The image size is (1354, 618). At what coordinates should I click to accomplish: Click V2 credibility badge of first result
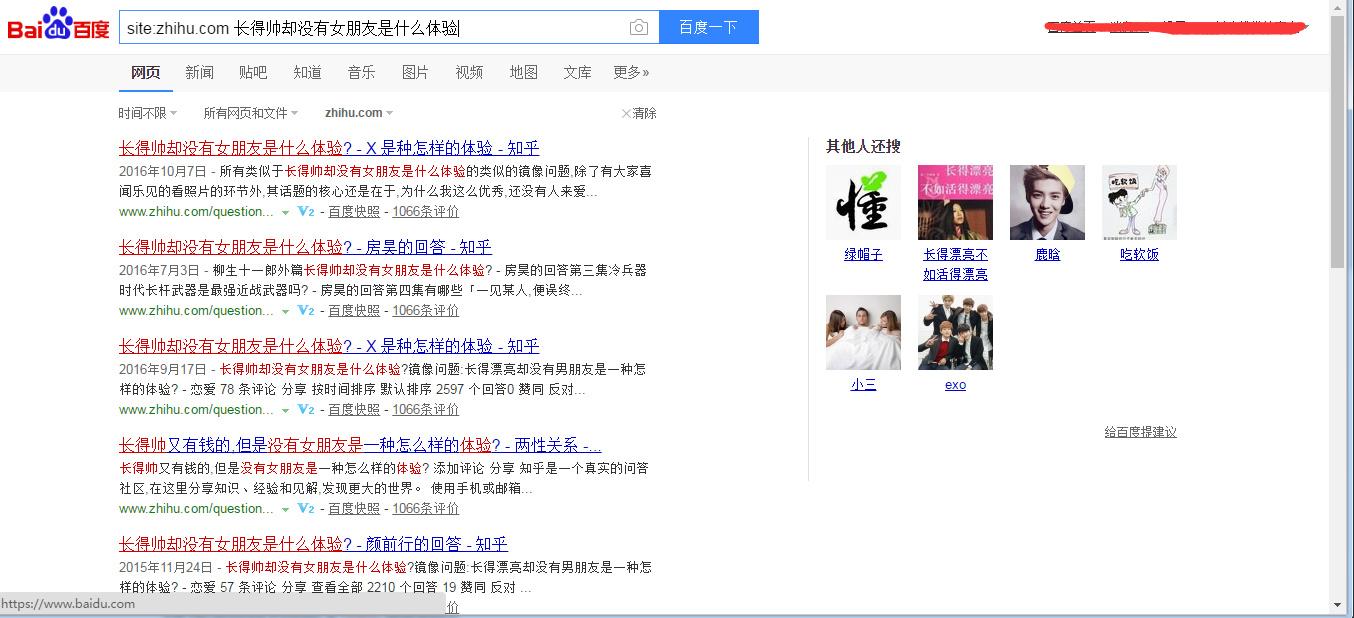pyautogui.click(x=306, y=212)
